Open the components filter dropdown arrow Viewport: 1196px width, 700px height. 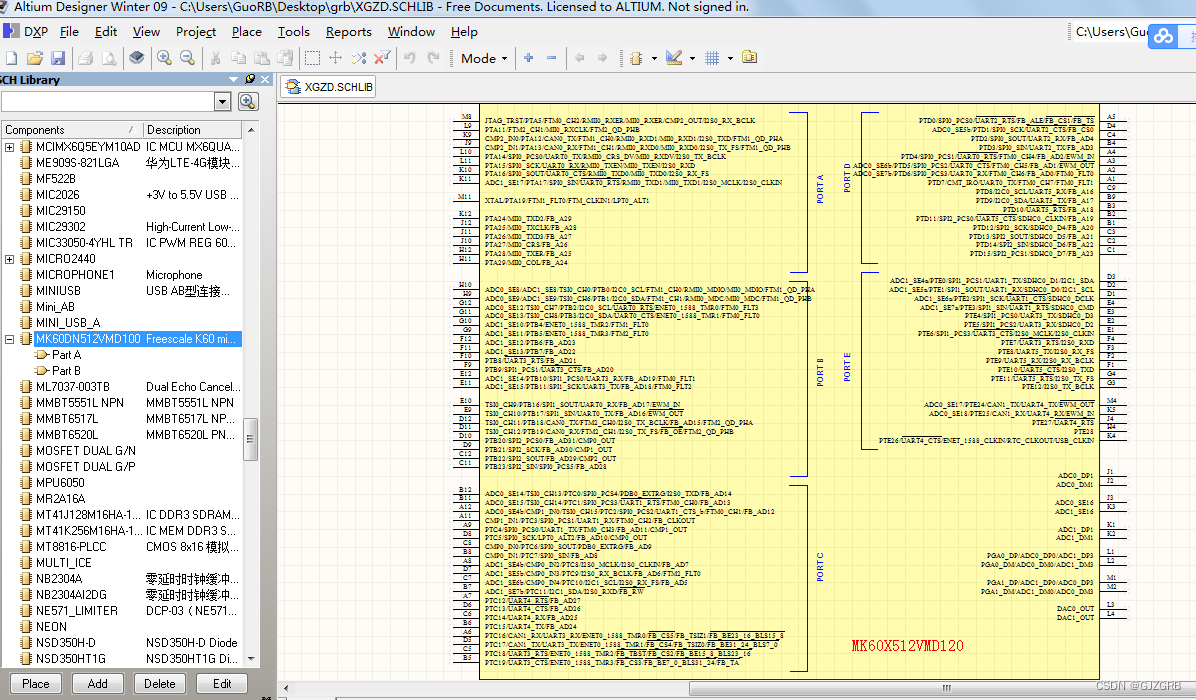[x=224, y=101]
